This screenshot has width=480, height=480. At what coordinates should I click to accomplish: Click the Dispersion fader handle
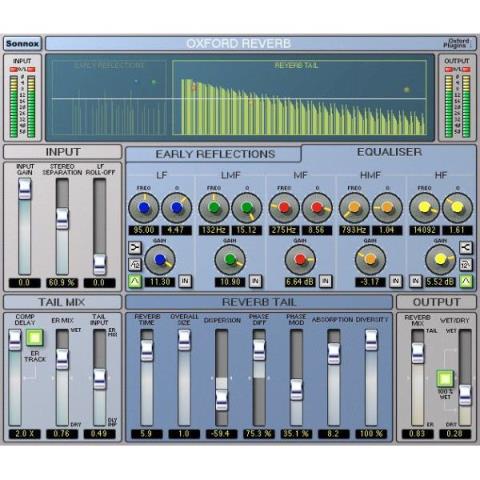point(221,400)
